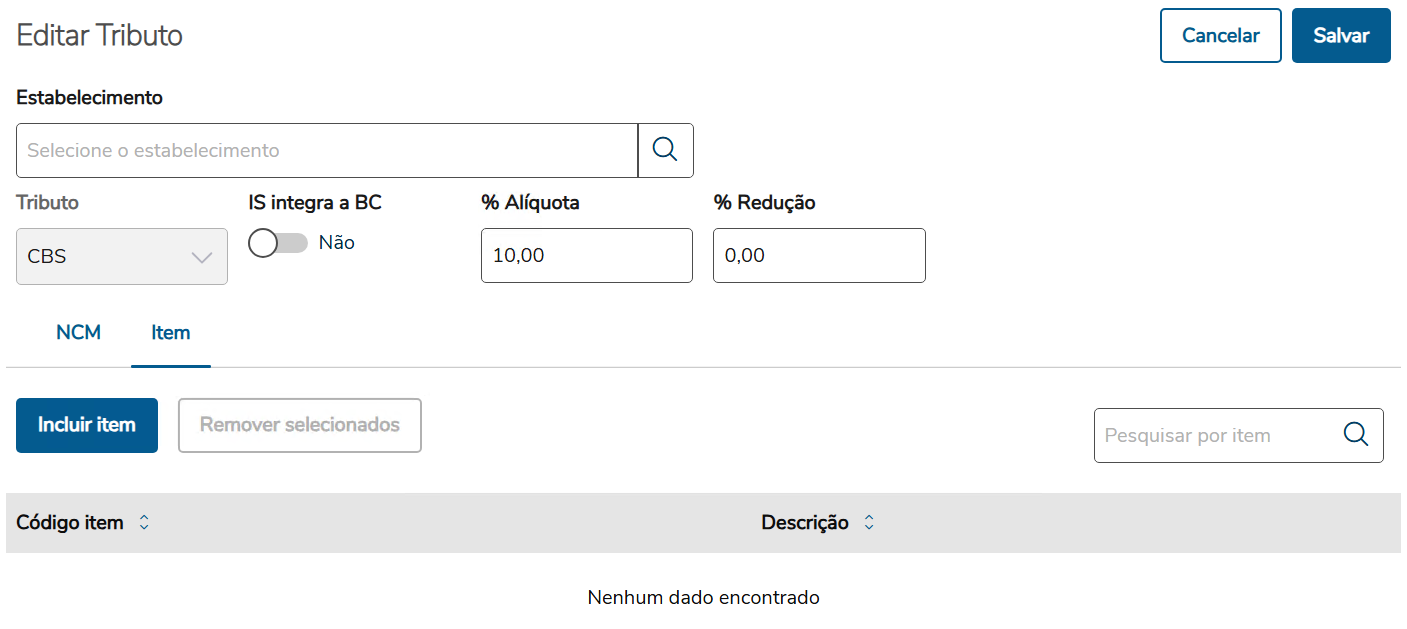
Task: Focus the Selecione o estabelecimento field
Action: pos(326,150)
